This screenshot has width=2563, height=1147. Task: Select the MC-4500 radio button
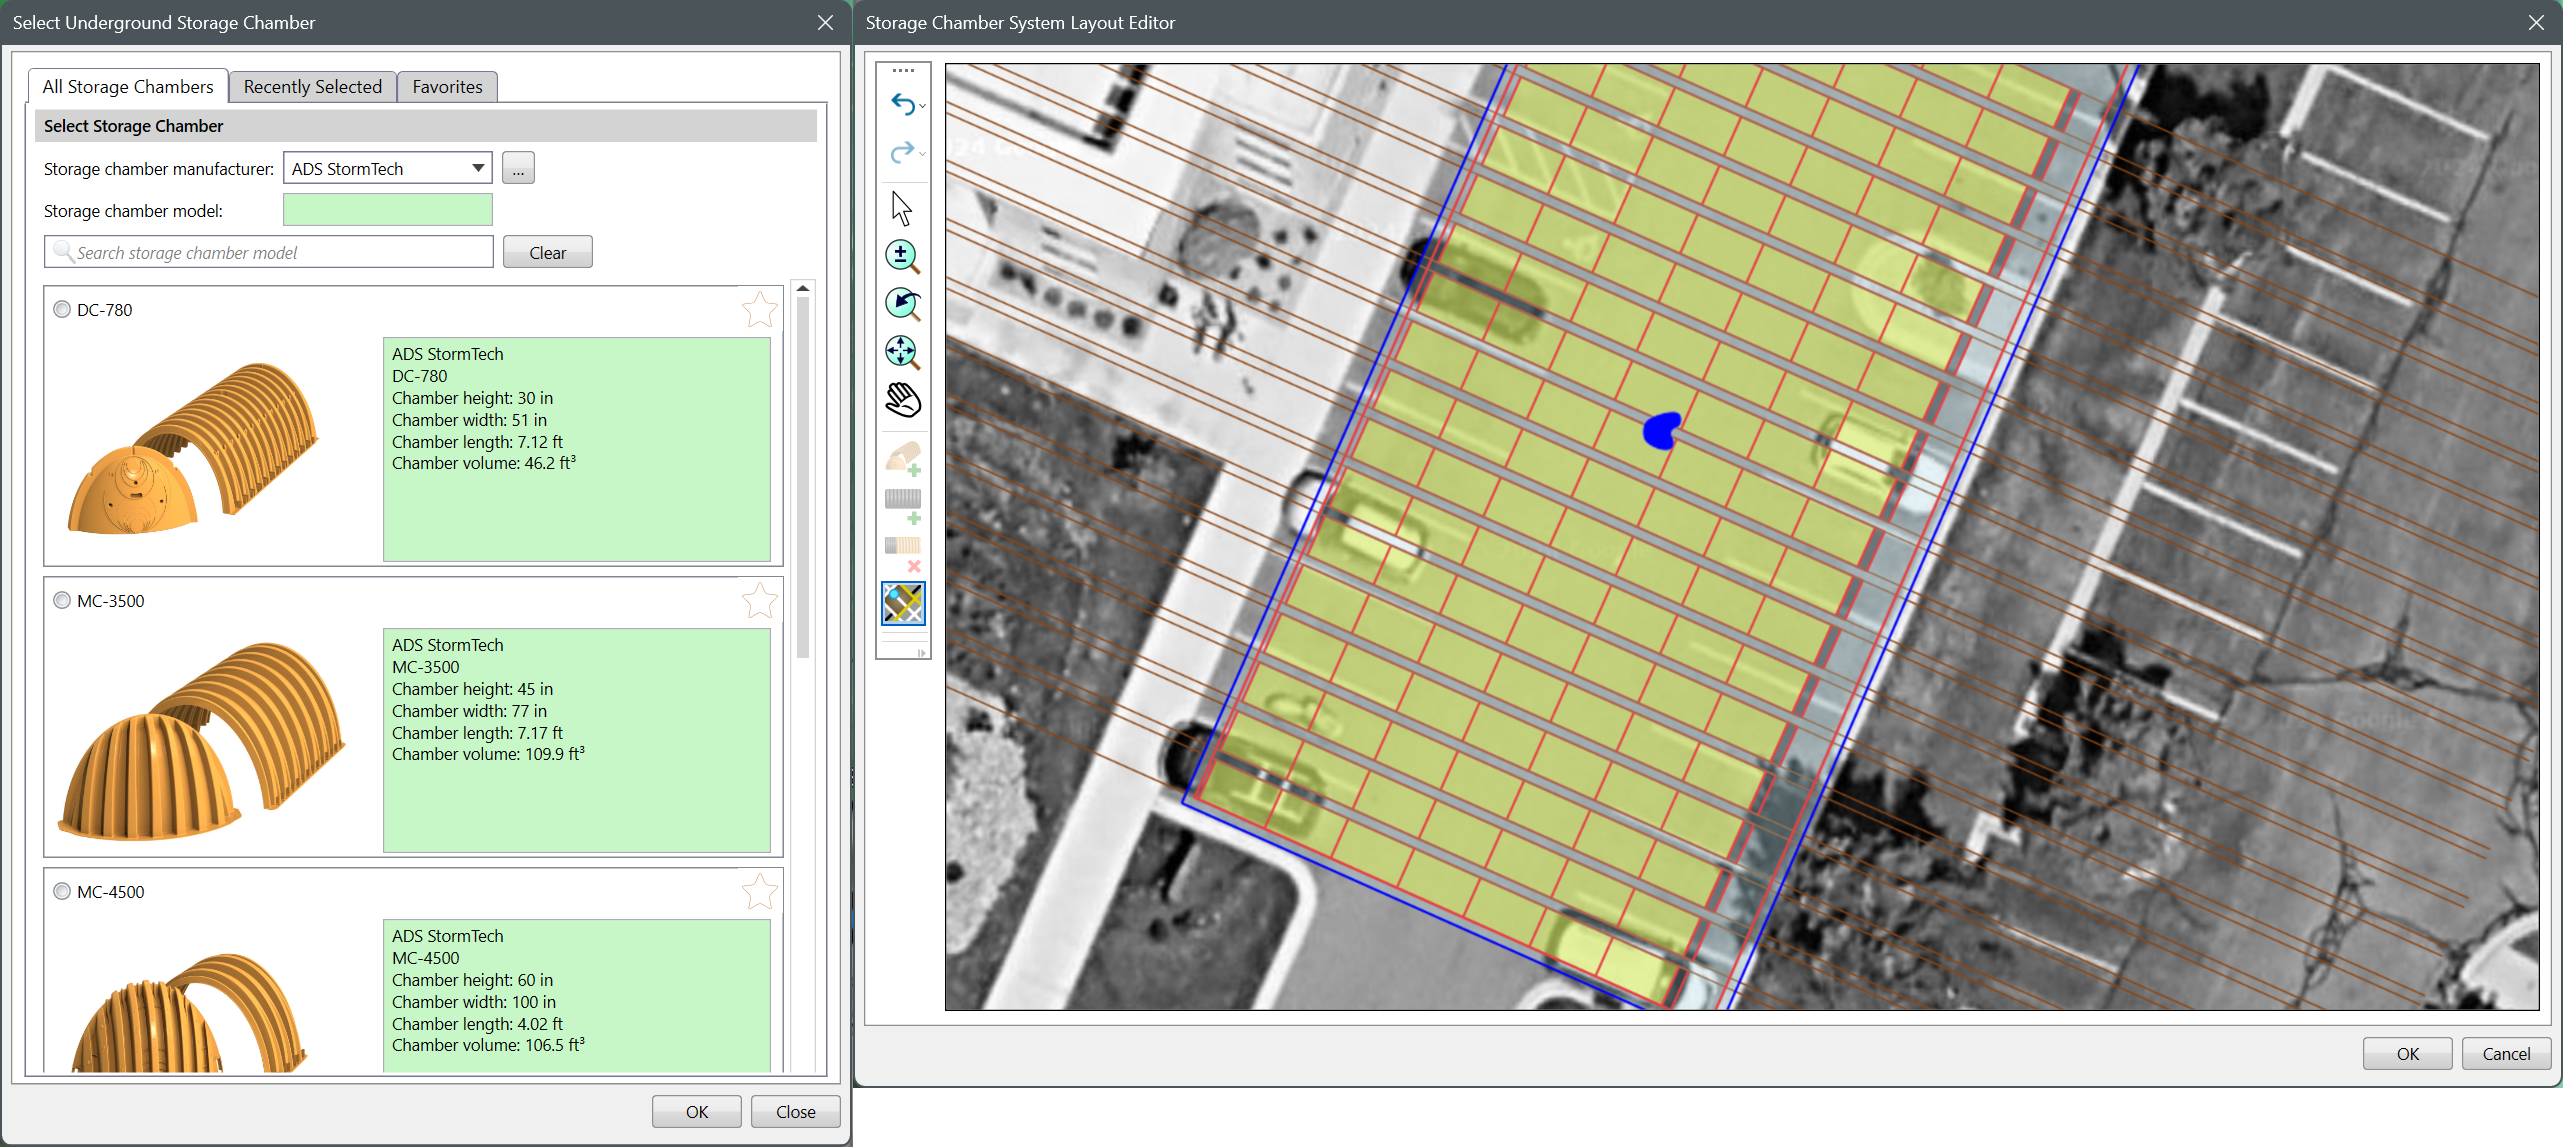[x=62, y=892]
